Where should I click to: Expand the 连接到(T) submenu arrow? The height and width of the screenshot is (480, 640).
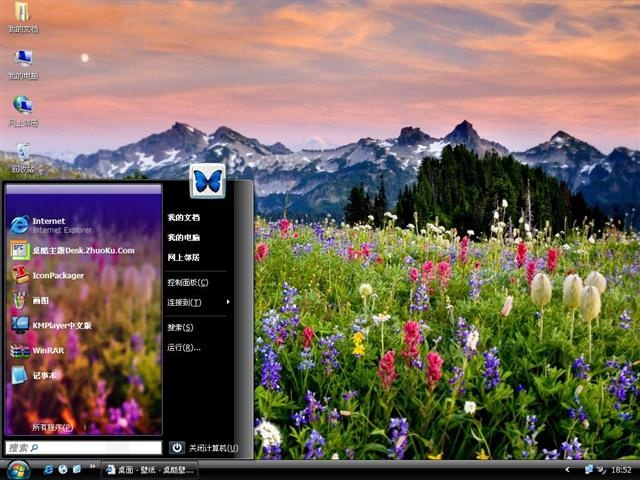pos(228,302)
